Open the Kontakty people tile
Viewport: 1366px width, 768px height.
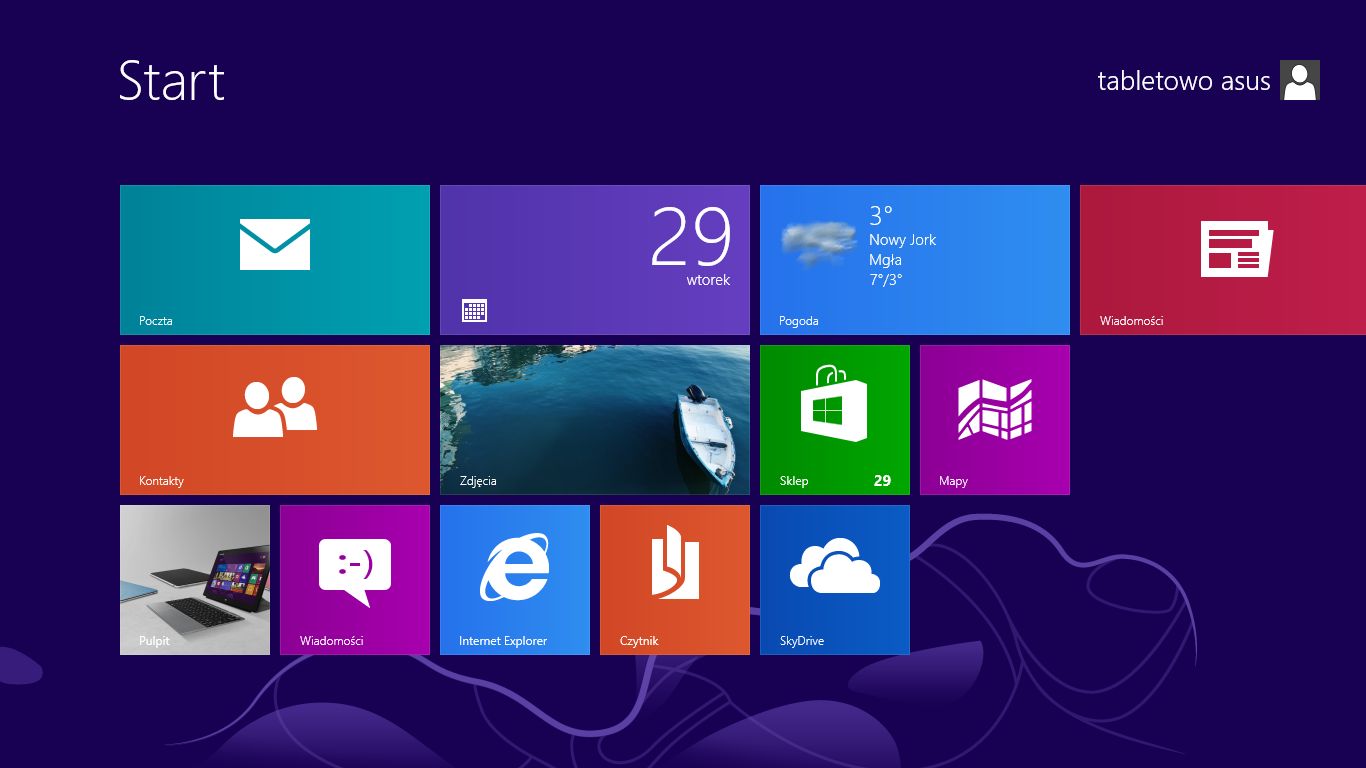[x=275, y=420]
